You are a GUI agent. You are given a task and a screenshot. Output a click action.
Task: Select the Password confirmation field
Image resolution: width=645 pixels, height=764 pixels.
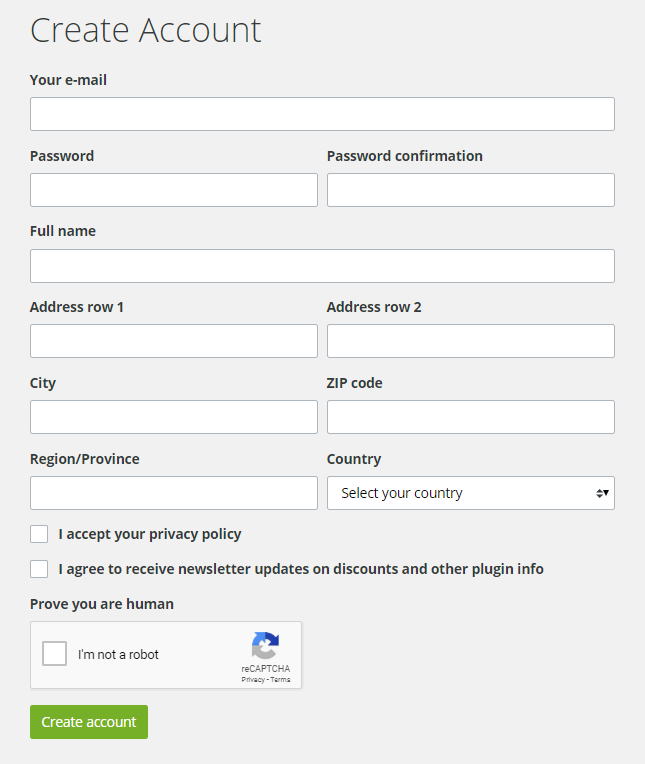click(470, 190)
